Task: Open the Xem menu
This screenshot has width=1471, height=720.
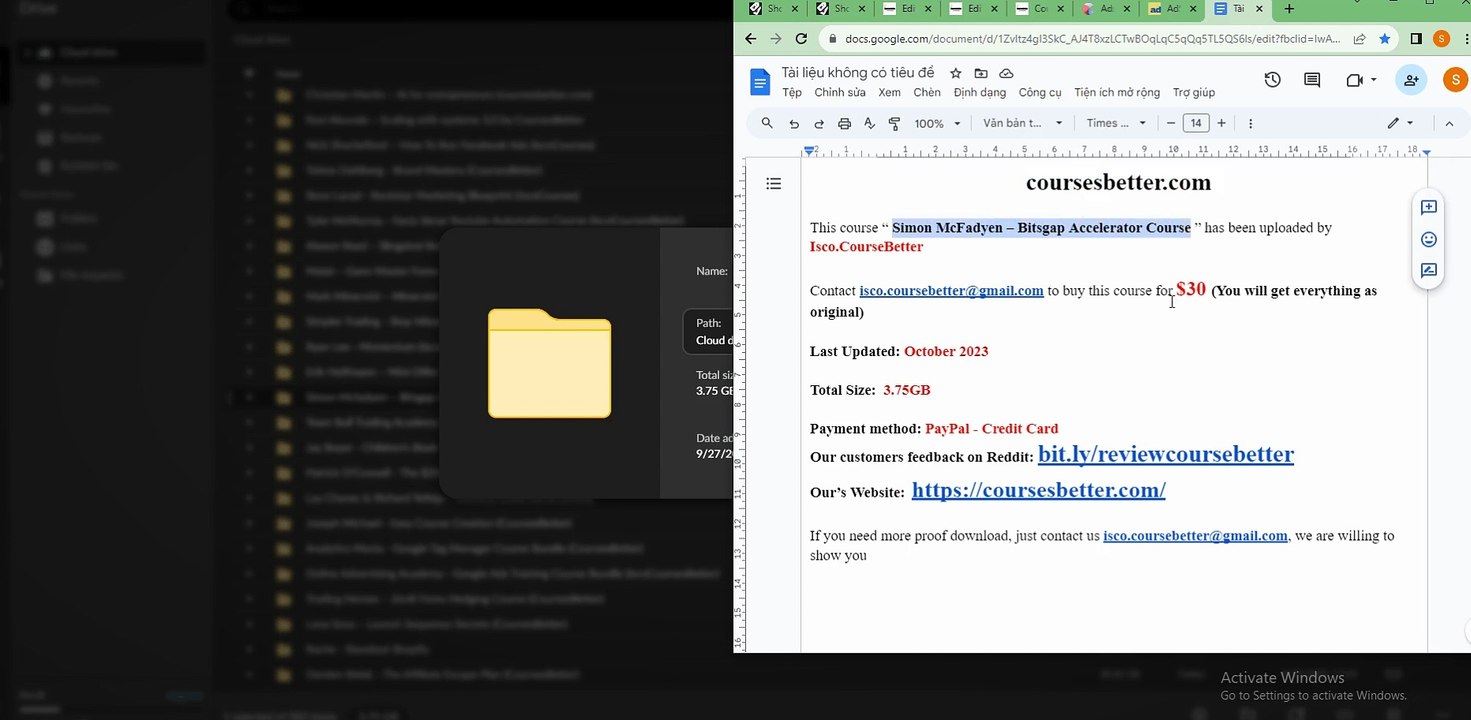Action: 889,92
